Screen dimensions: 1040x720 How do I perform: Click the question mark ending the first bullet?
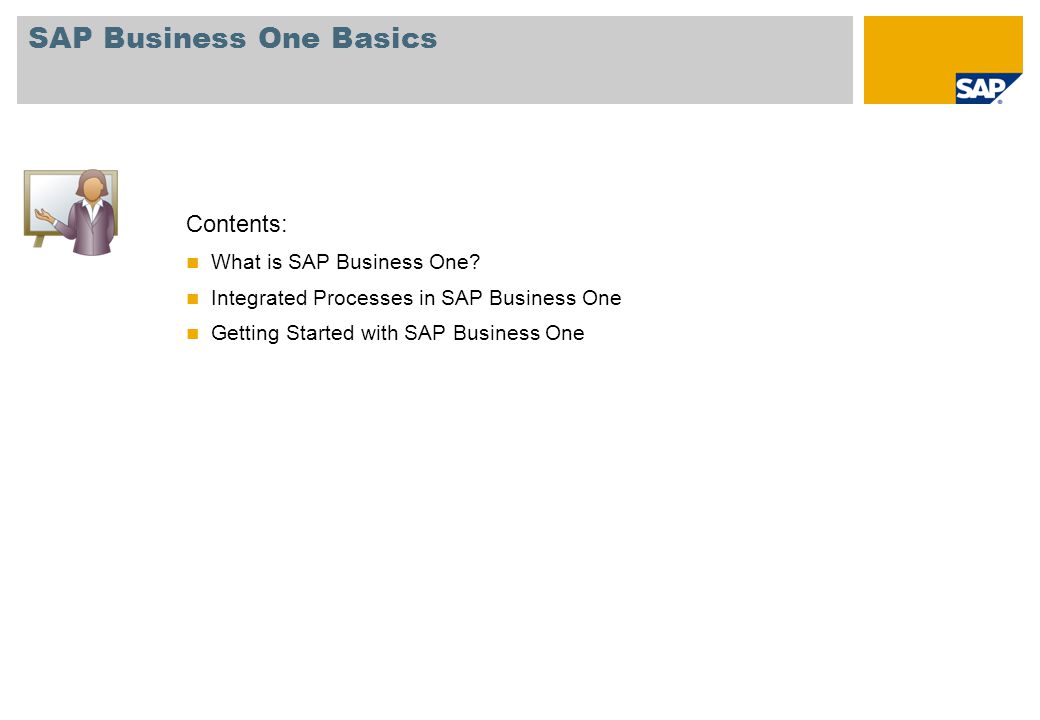coord(474,262)
